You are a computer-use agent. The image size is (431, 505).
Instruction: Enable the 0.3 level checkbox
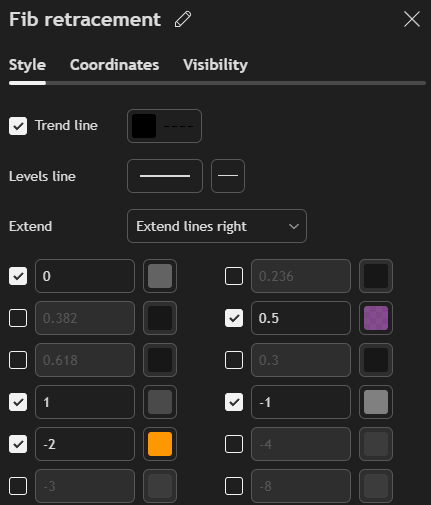234,360
